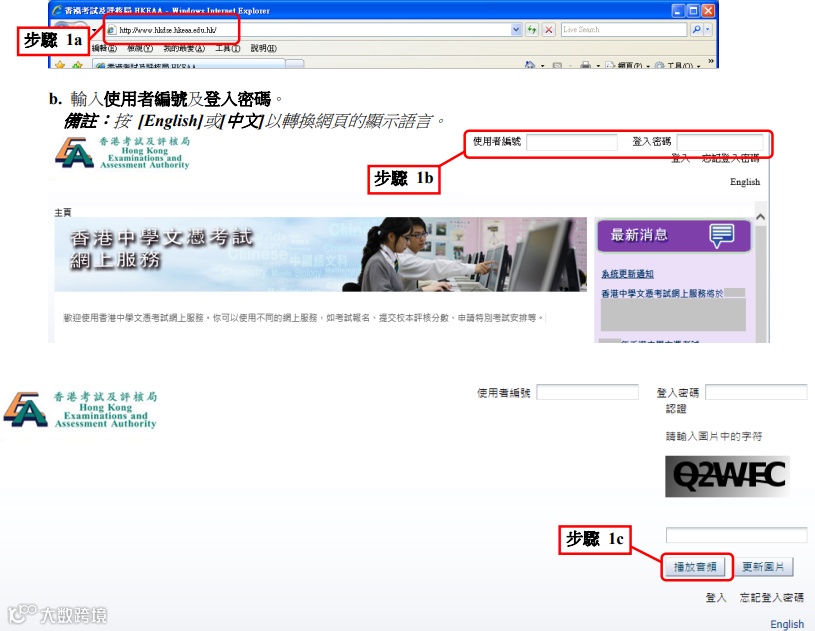Click the 主頁 breadcrumb text

tap(63, 212)
